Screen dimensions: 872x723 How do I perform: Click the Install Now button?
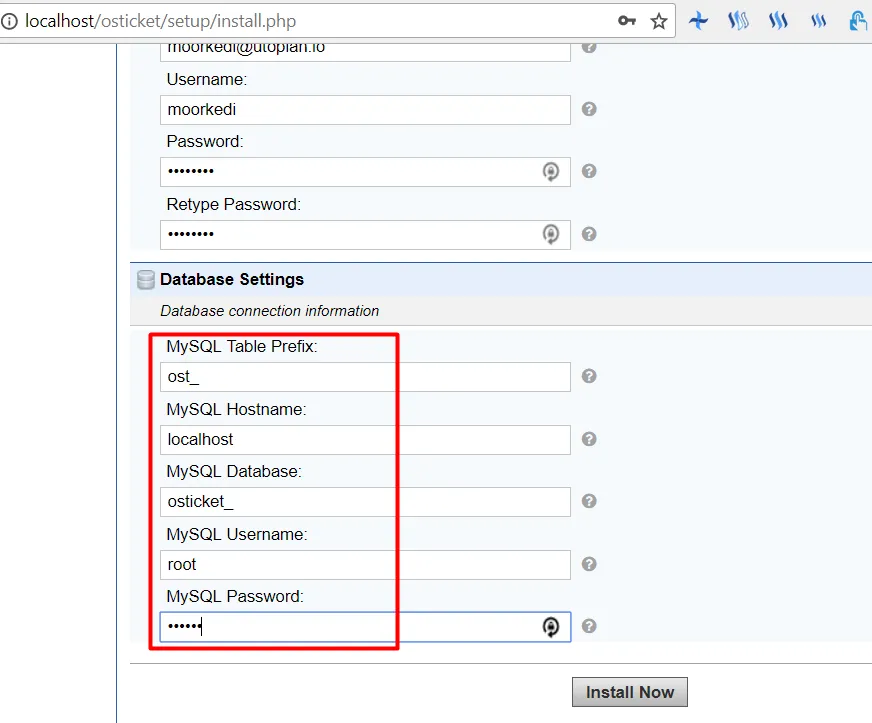(x=630, y=692)
